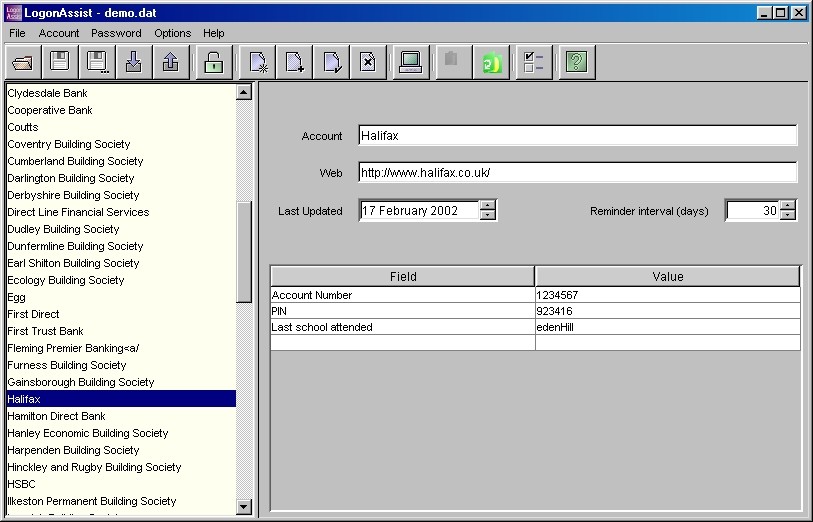Click the Last Updated date field

(419, 211)
